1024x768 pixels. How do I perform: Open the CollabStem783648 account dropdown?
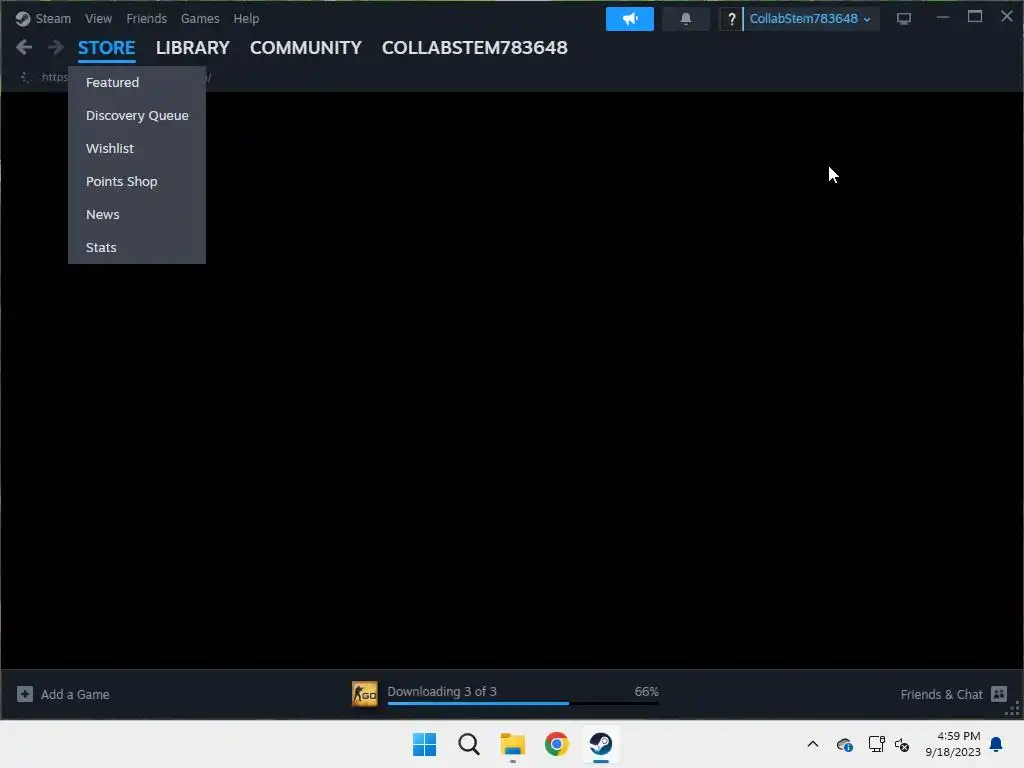[x=810, y=19]
